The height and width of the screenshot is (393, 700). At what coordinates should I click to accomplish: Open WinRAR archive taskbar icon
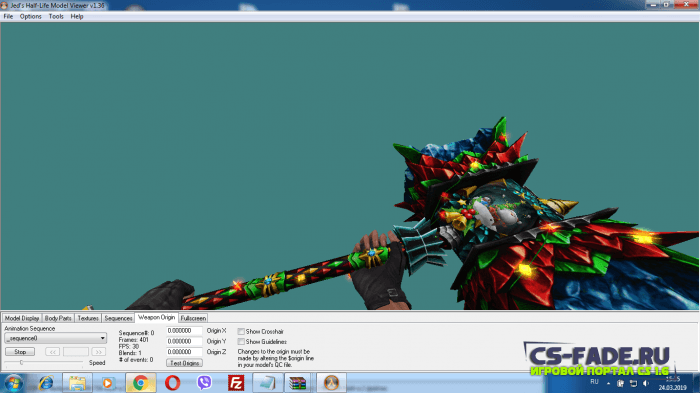click(297, 383)
